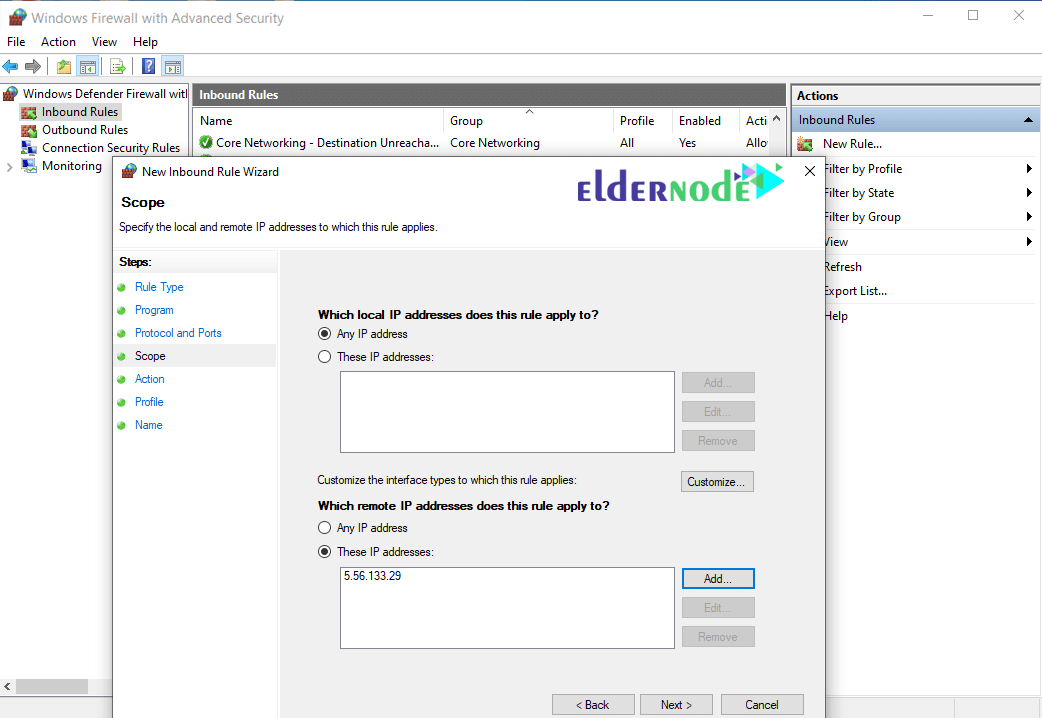Expand the Filter by Profile submenu arrow
This screenshot has width=1042, height=718.
pos(1029,169)
